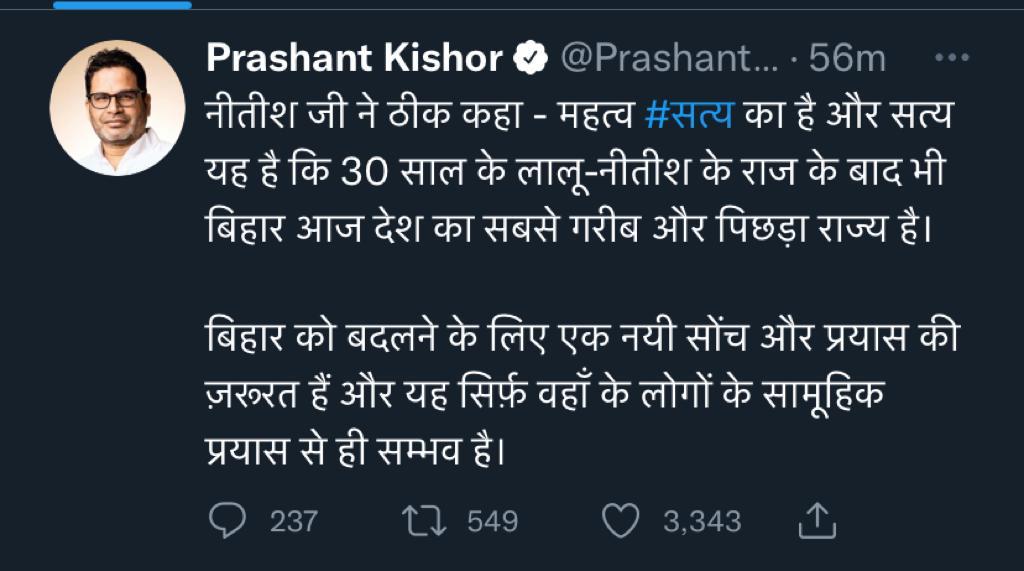Select the blue active tab indicator at top
Viewport: 1024px width, 571px height.
[95, 5]
